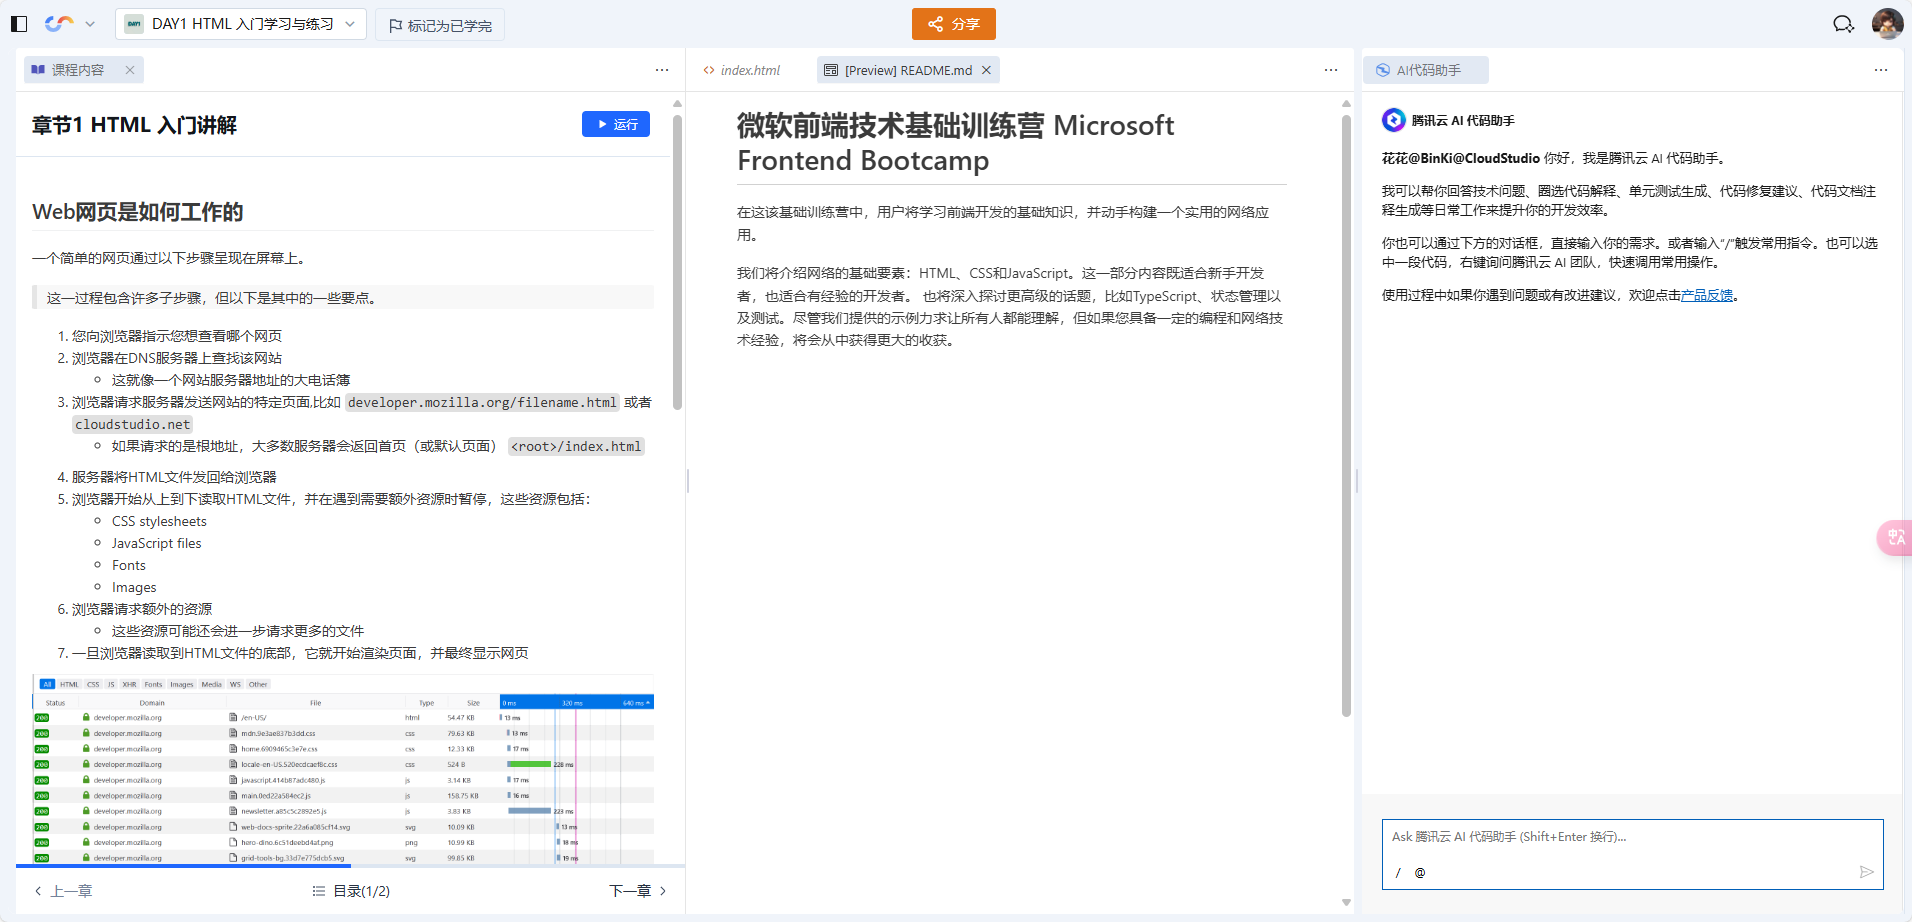Screen dimensions: 1912x922
Task: Click the Cloud Studio logo icon
Action: click(59, 24)
